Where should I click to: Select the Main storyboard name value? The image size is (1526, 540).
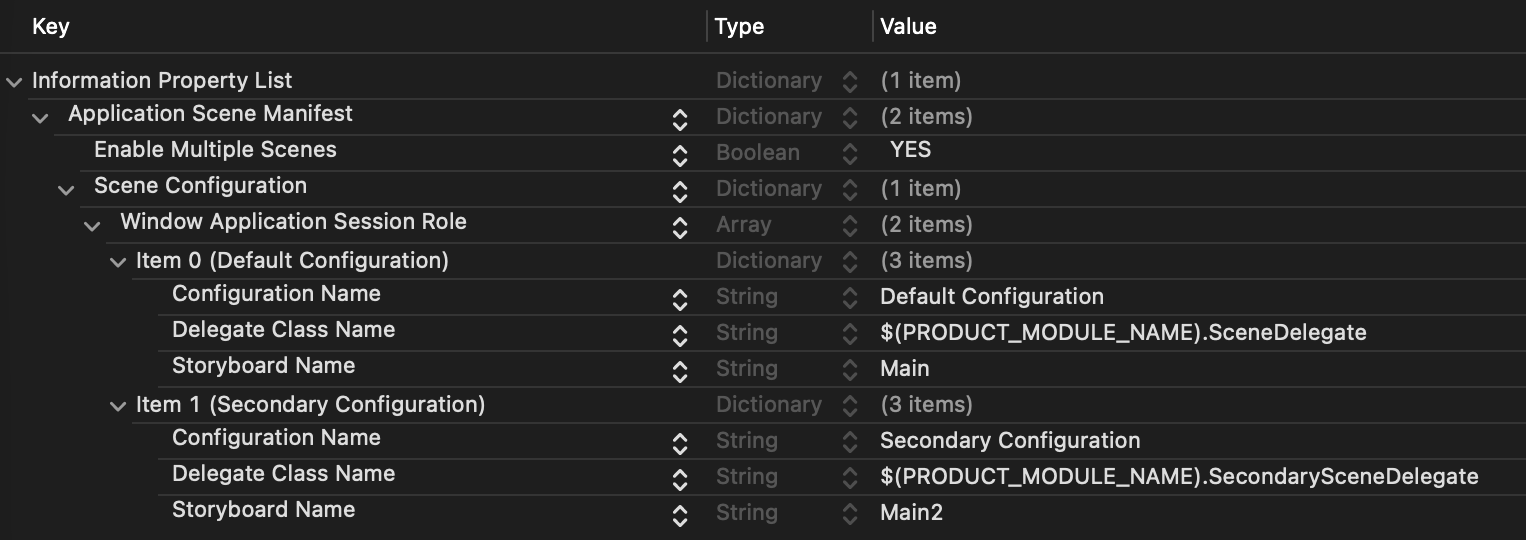click(x=905, y=369)
